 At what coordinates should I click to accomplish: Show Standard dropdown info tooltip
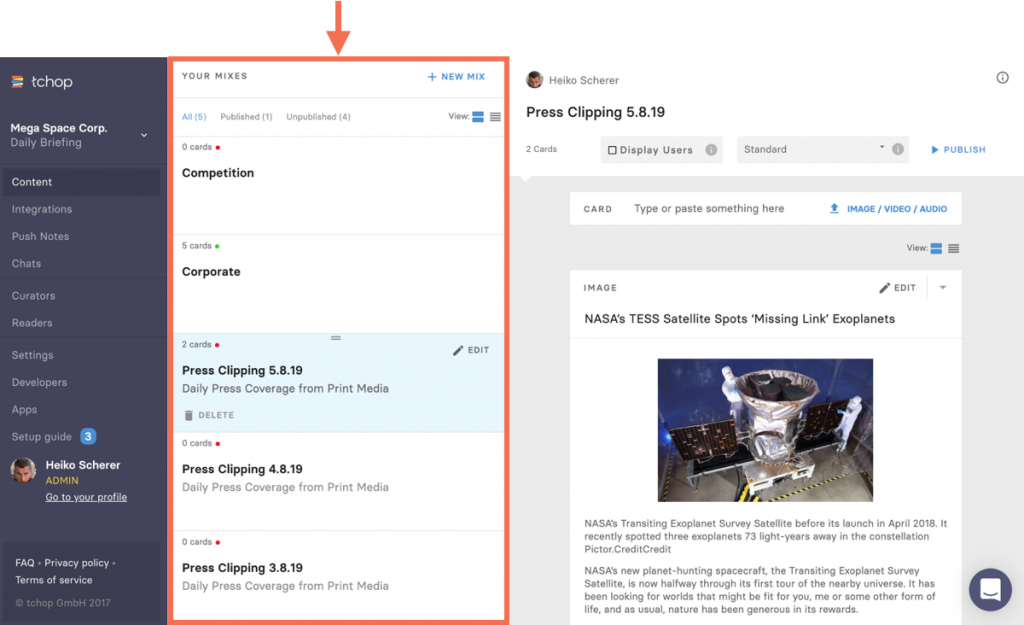click(x=898, y=149)
